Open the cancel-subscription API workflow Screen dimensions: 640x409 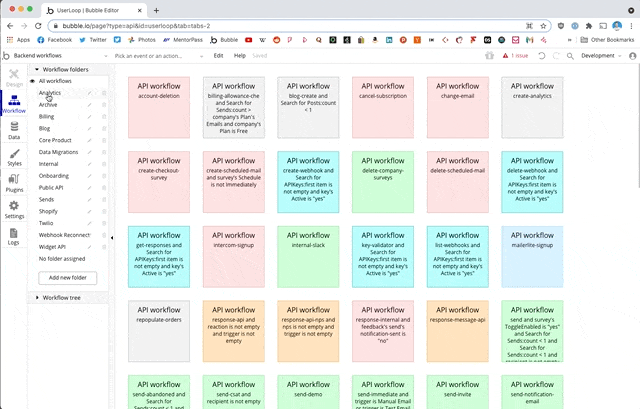pyautogui.click(x=383, y=107)
